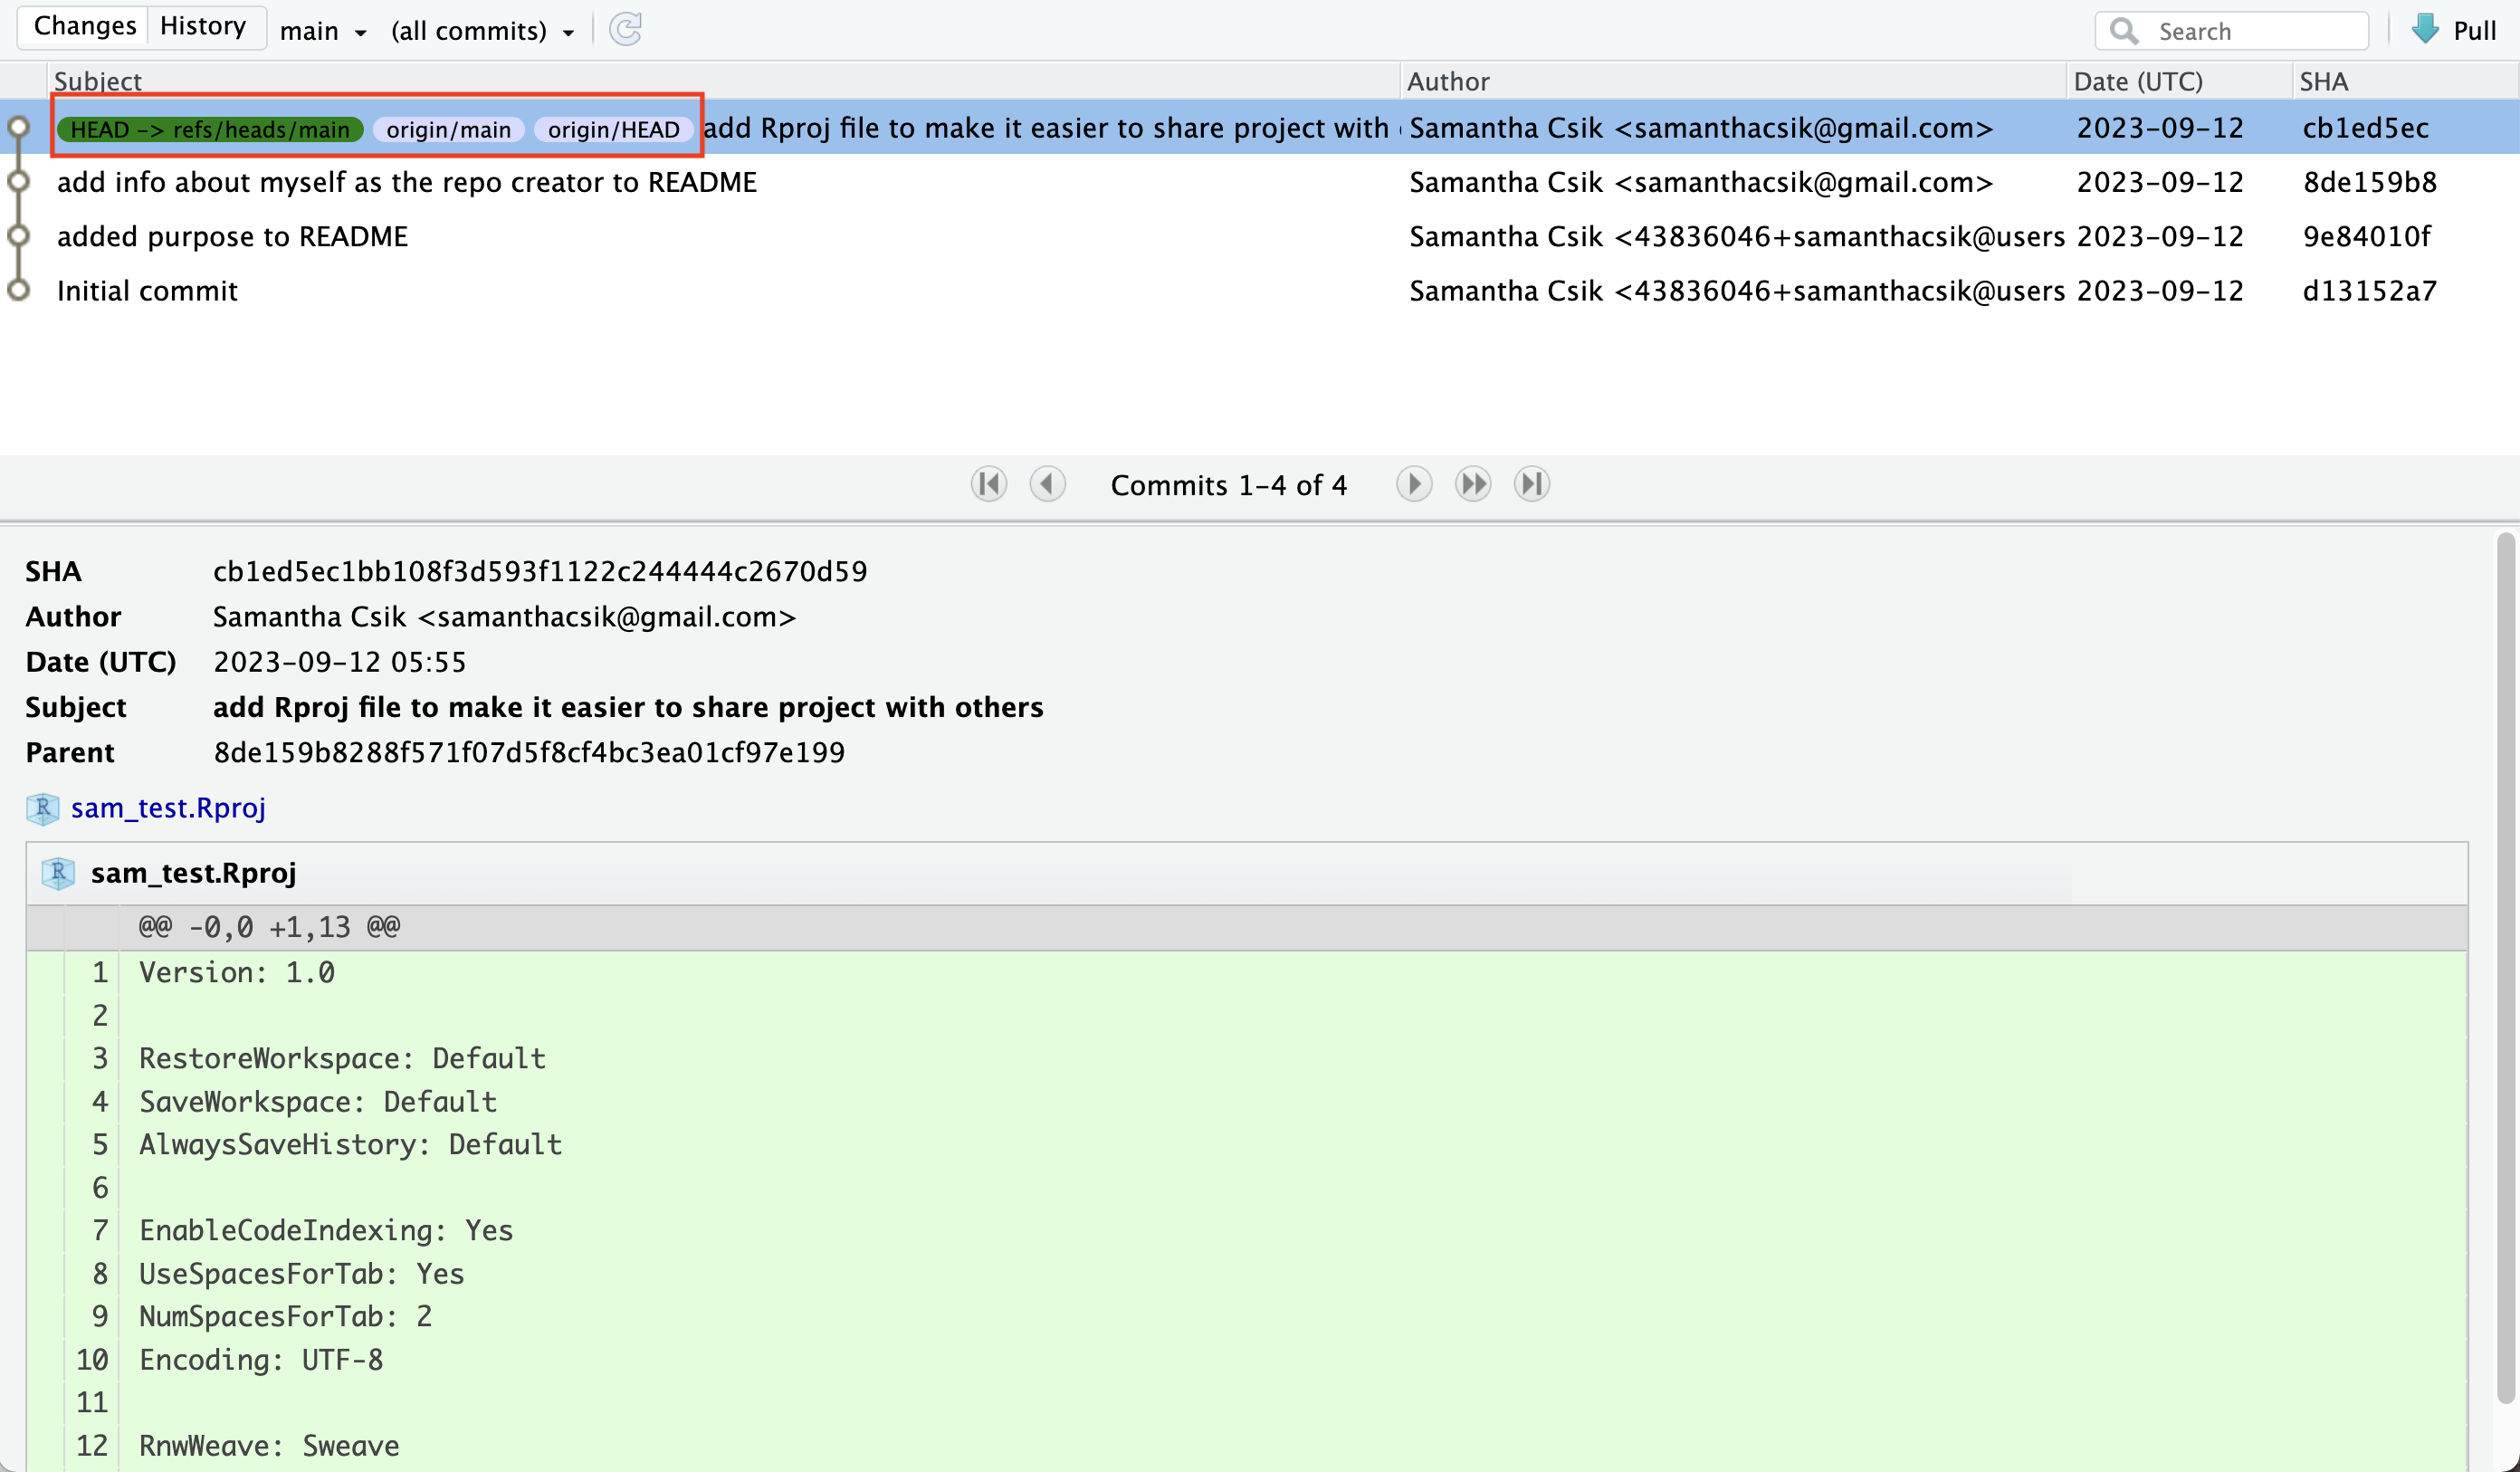Image resolution: width=2520 pixels, height=1472 pixels.
Task: Go to previous commits page
Action: (x=1047, y=485)
